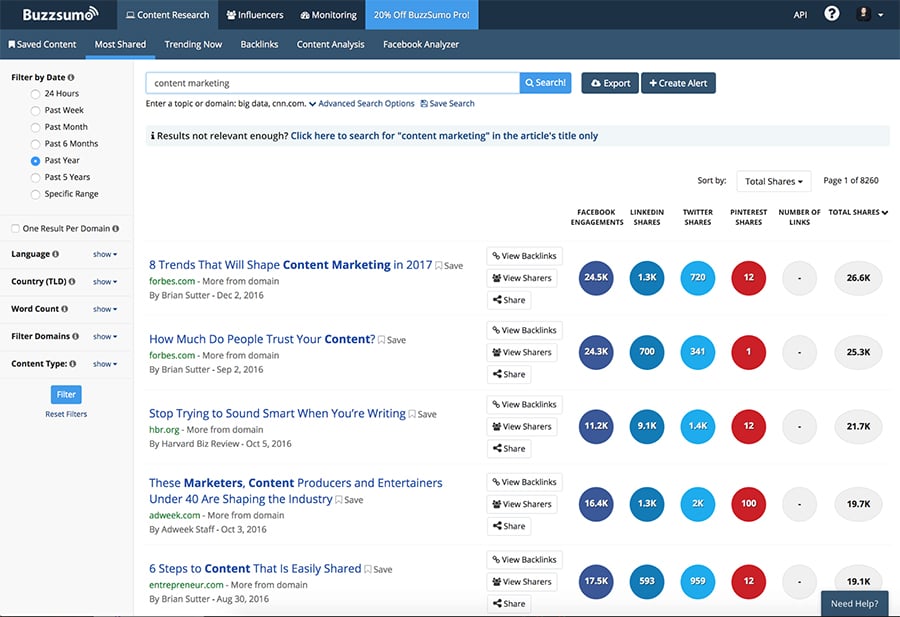This screenshot has height=617, width=900.
Task: Click the content marketing search field
Action: (x=332, y=83)
